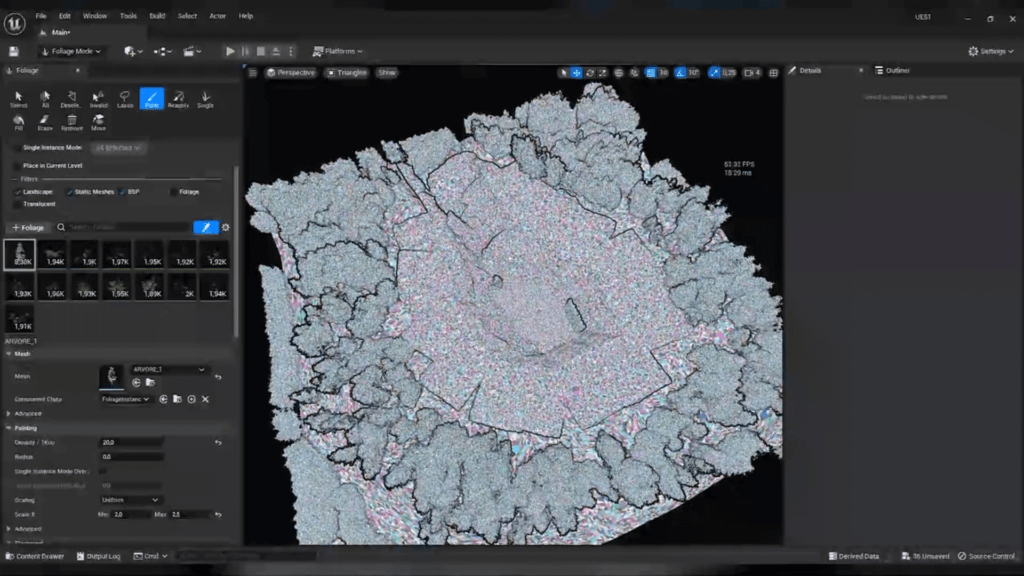Click the add Foliage button
Screen dimensions: 1024x576
click(x=28, y=228)
